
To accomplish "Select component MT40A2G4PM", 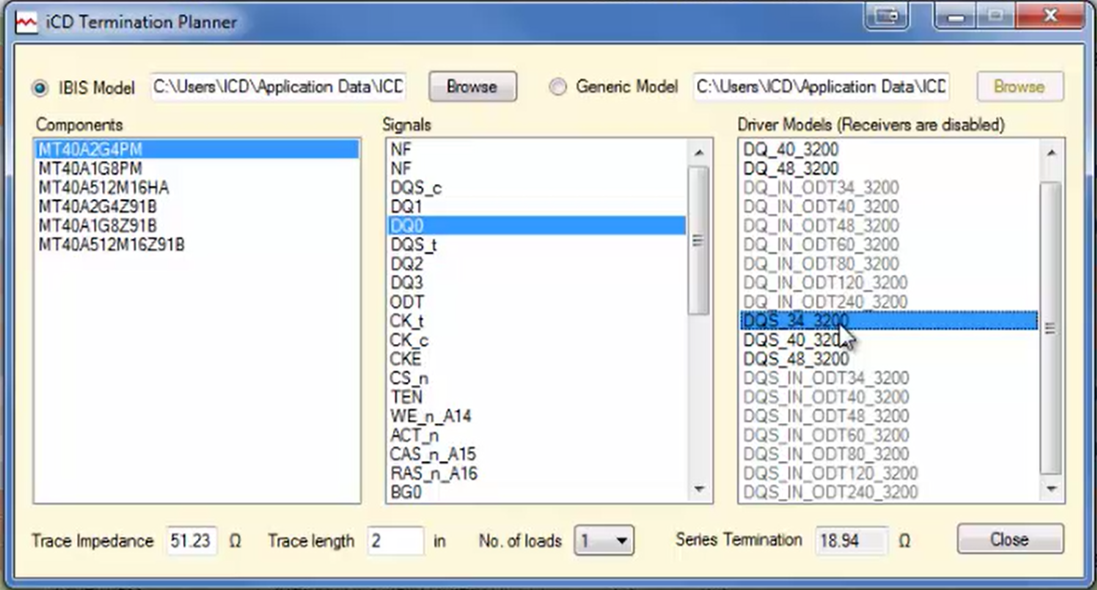I will 197,150.
